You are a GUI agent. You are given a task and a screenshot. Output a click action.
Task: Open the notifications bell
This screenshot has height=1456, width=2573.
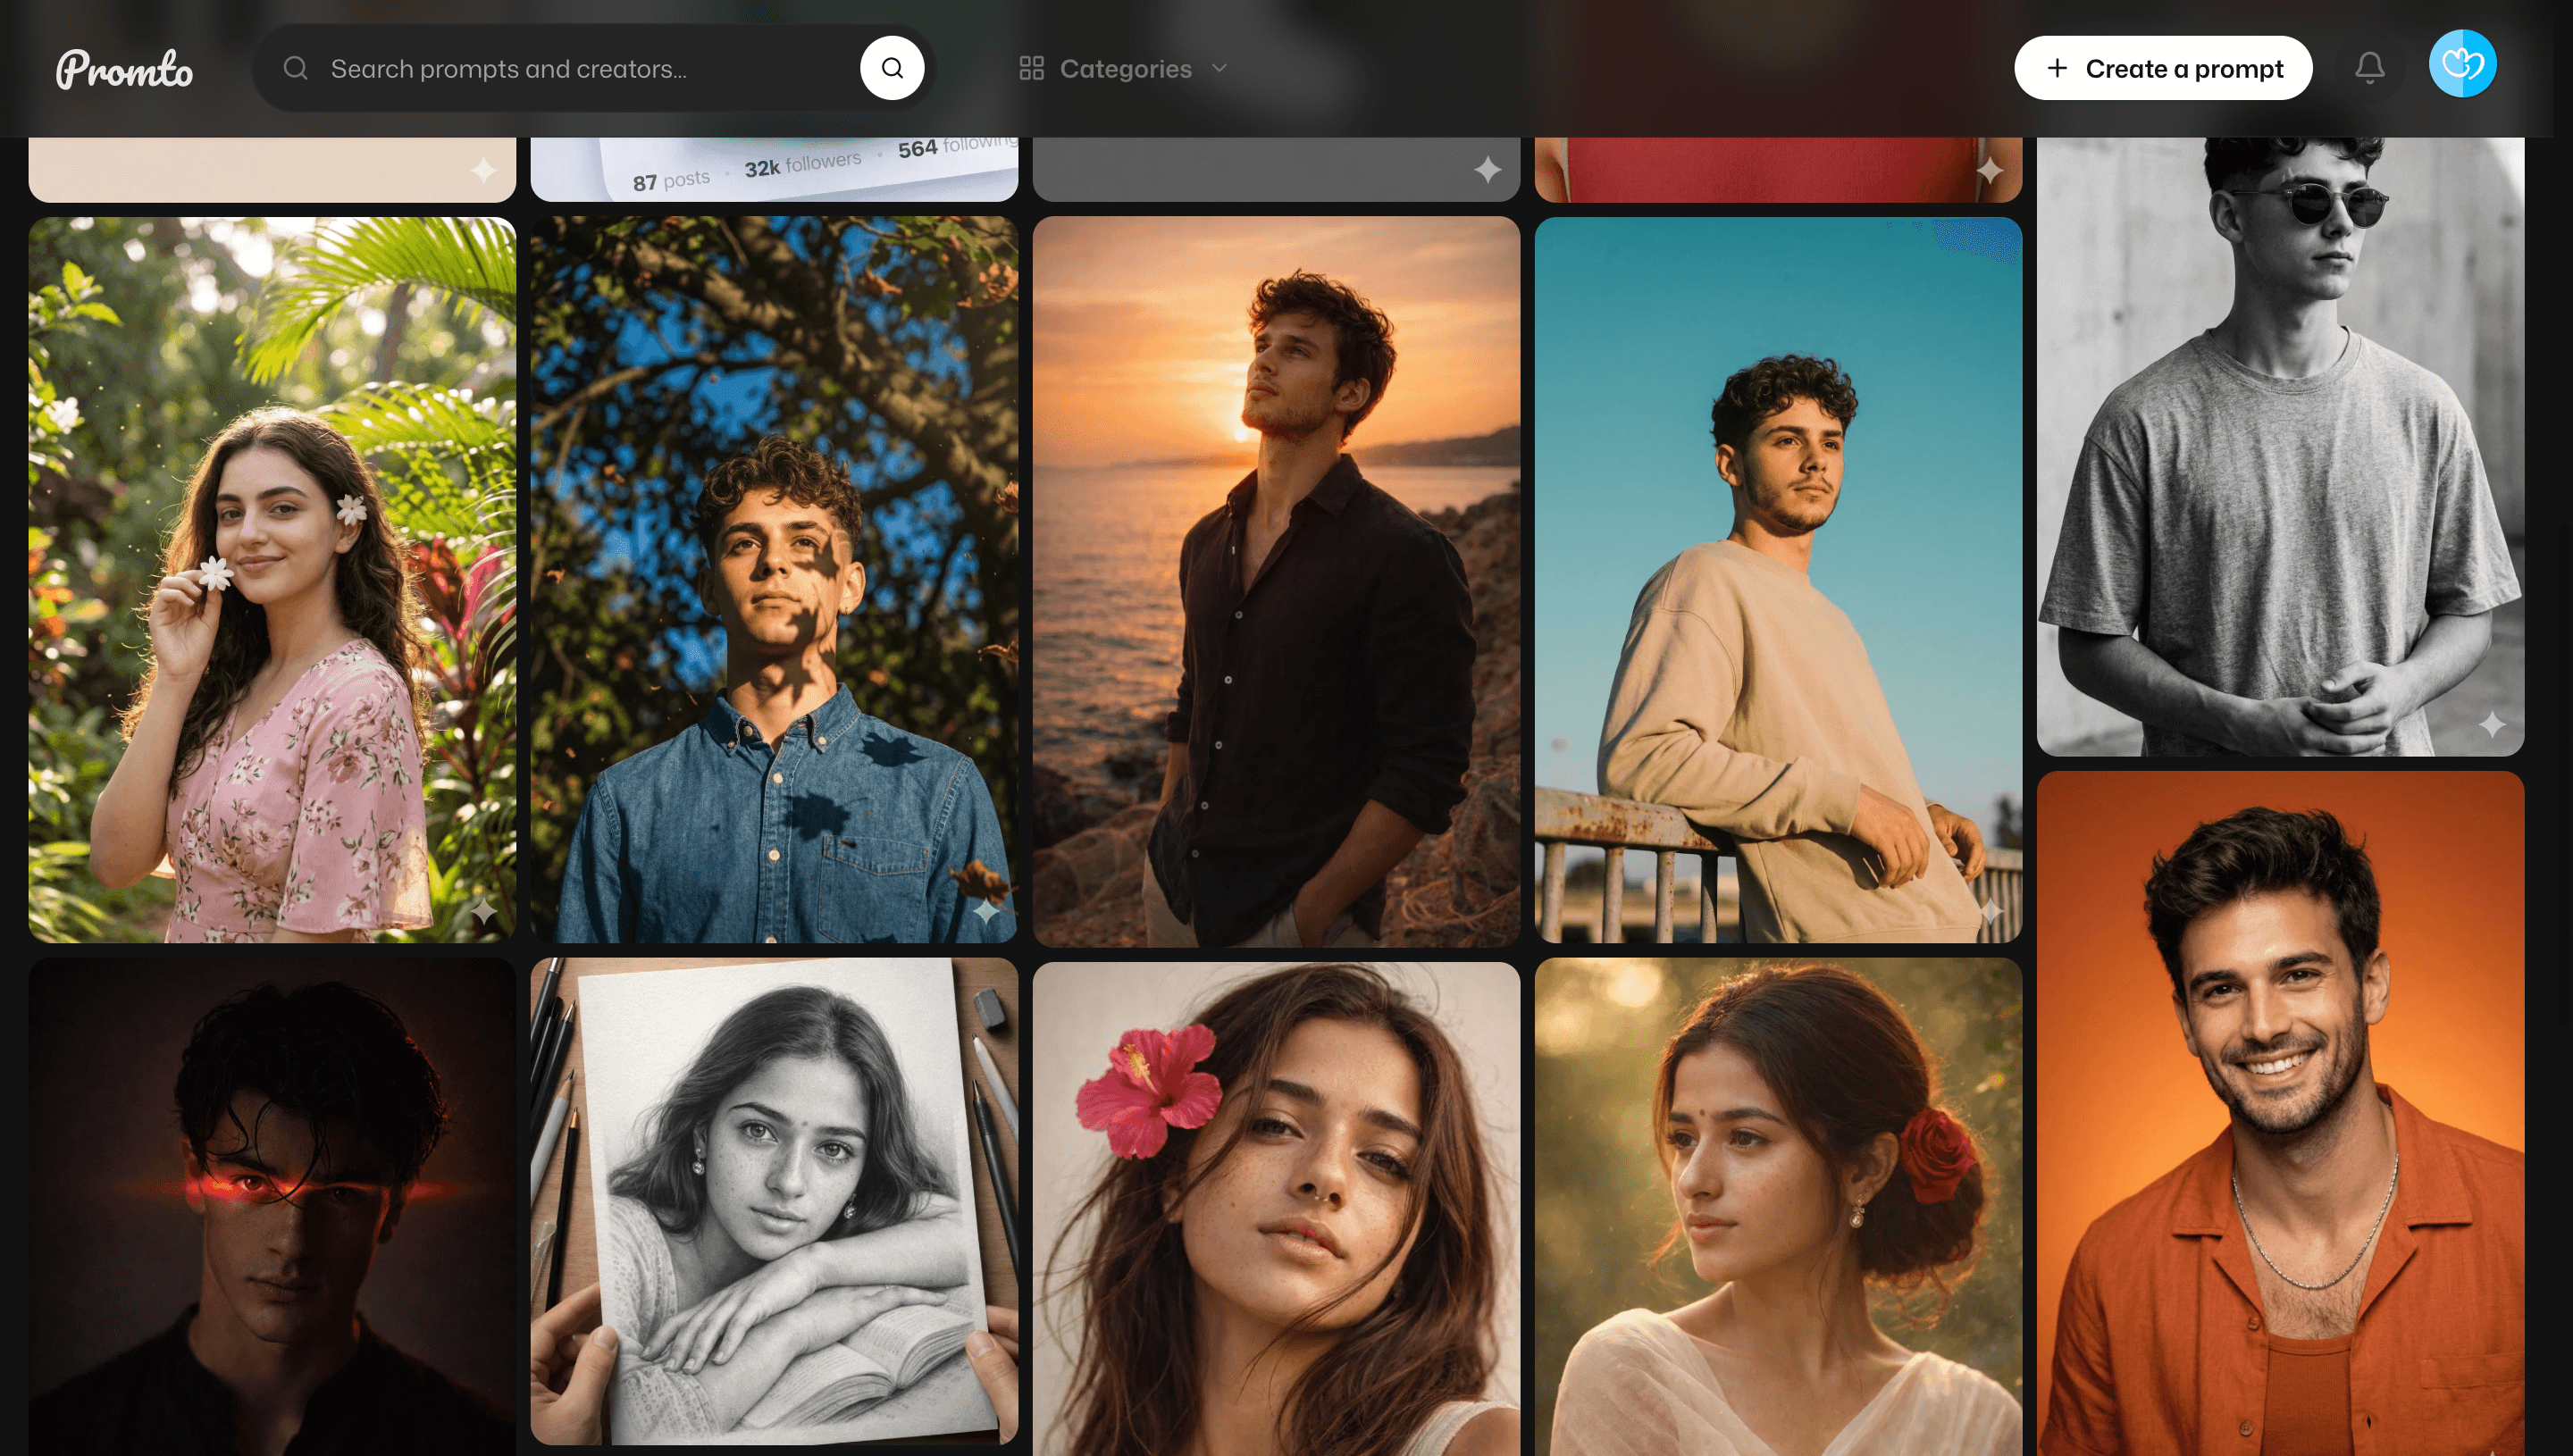click(x=2369, y=67)
